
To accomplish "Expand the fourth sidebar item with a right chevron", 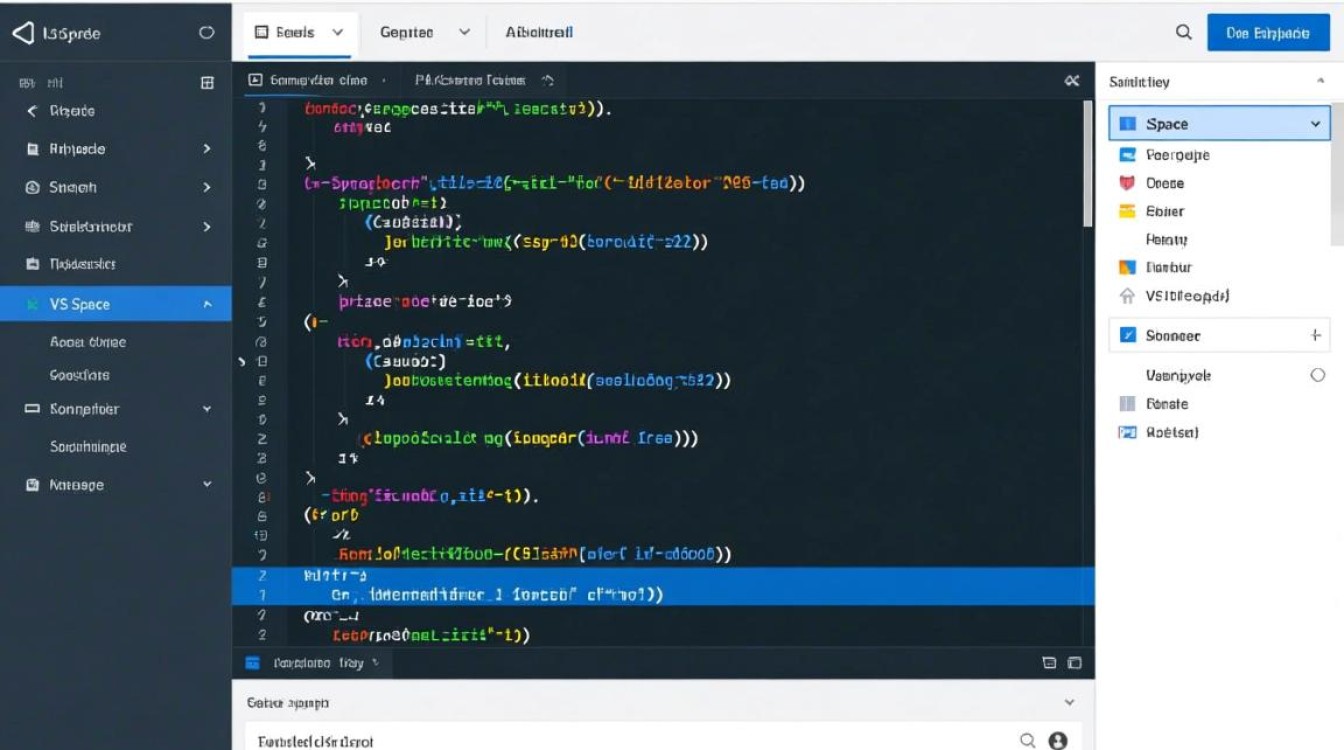I will [x=207, y=227].
